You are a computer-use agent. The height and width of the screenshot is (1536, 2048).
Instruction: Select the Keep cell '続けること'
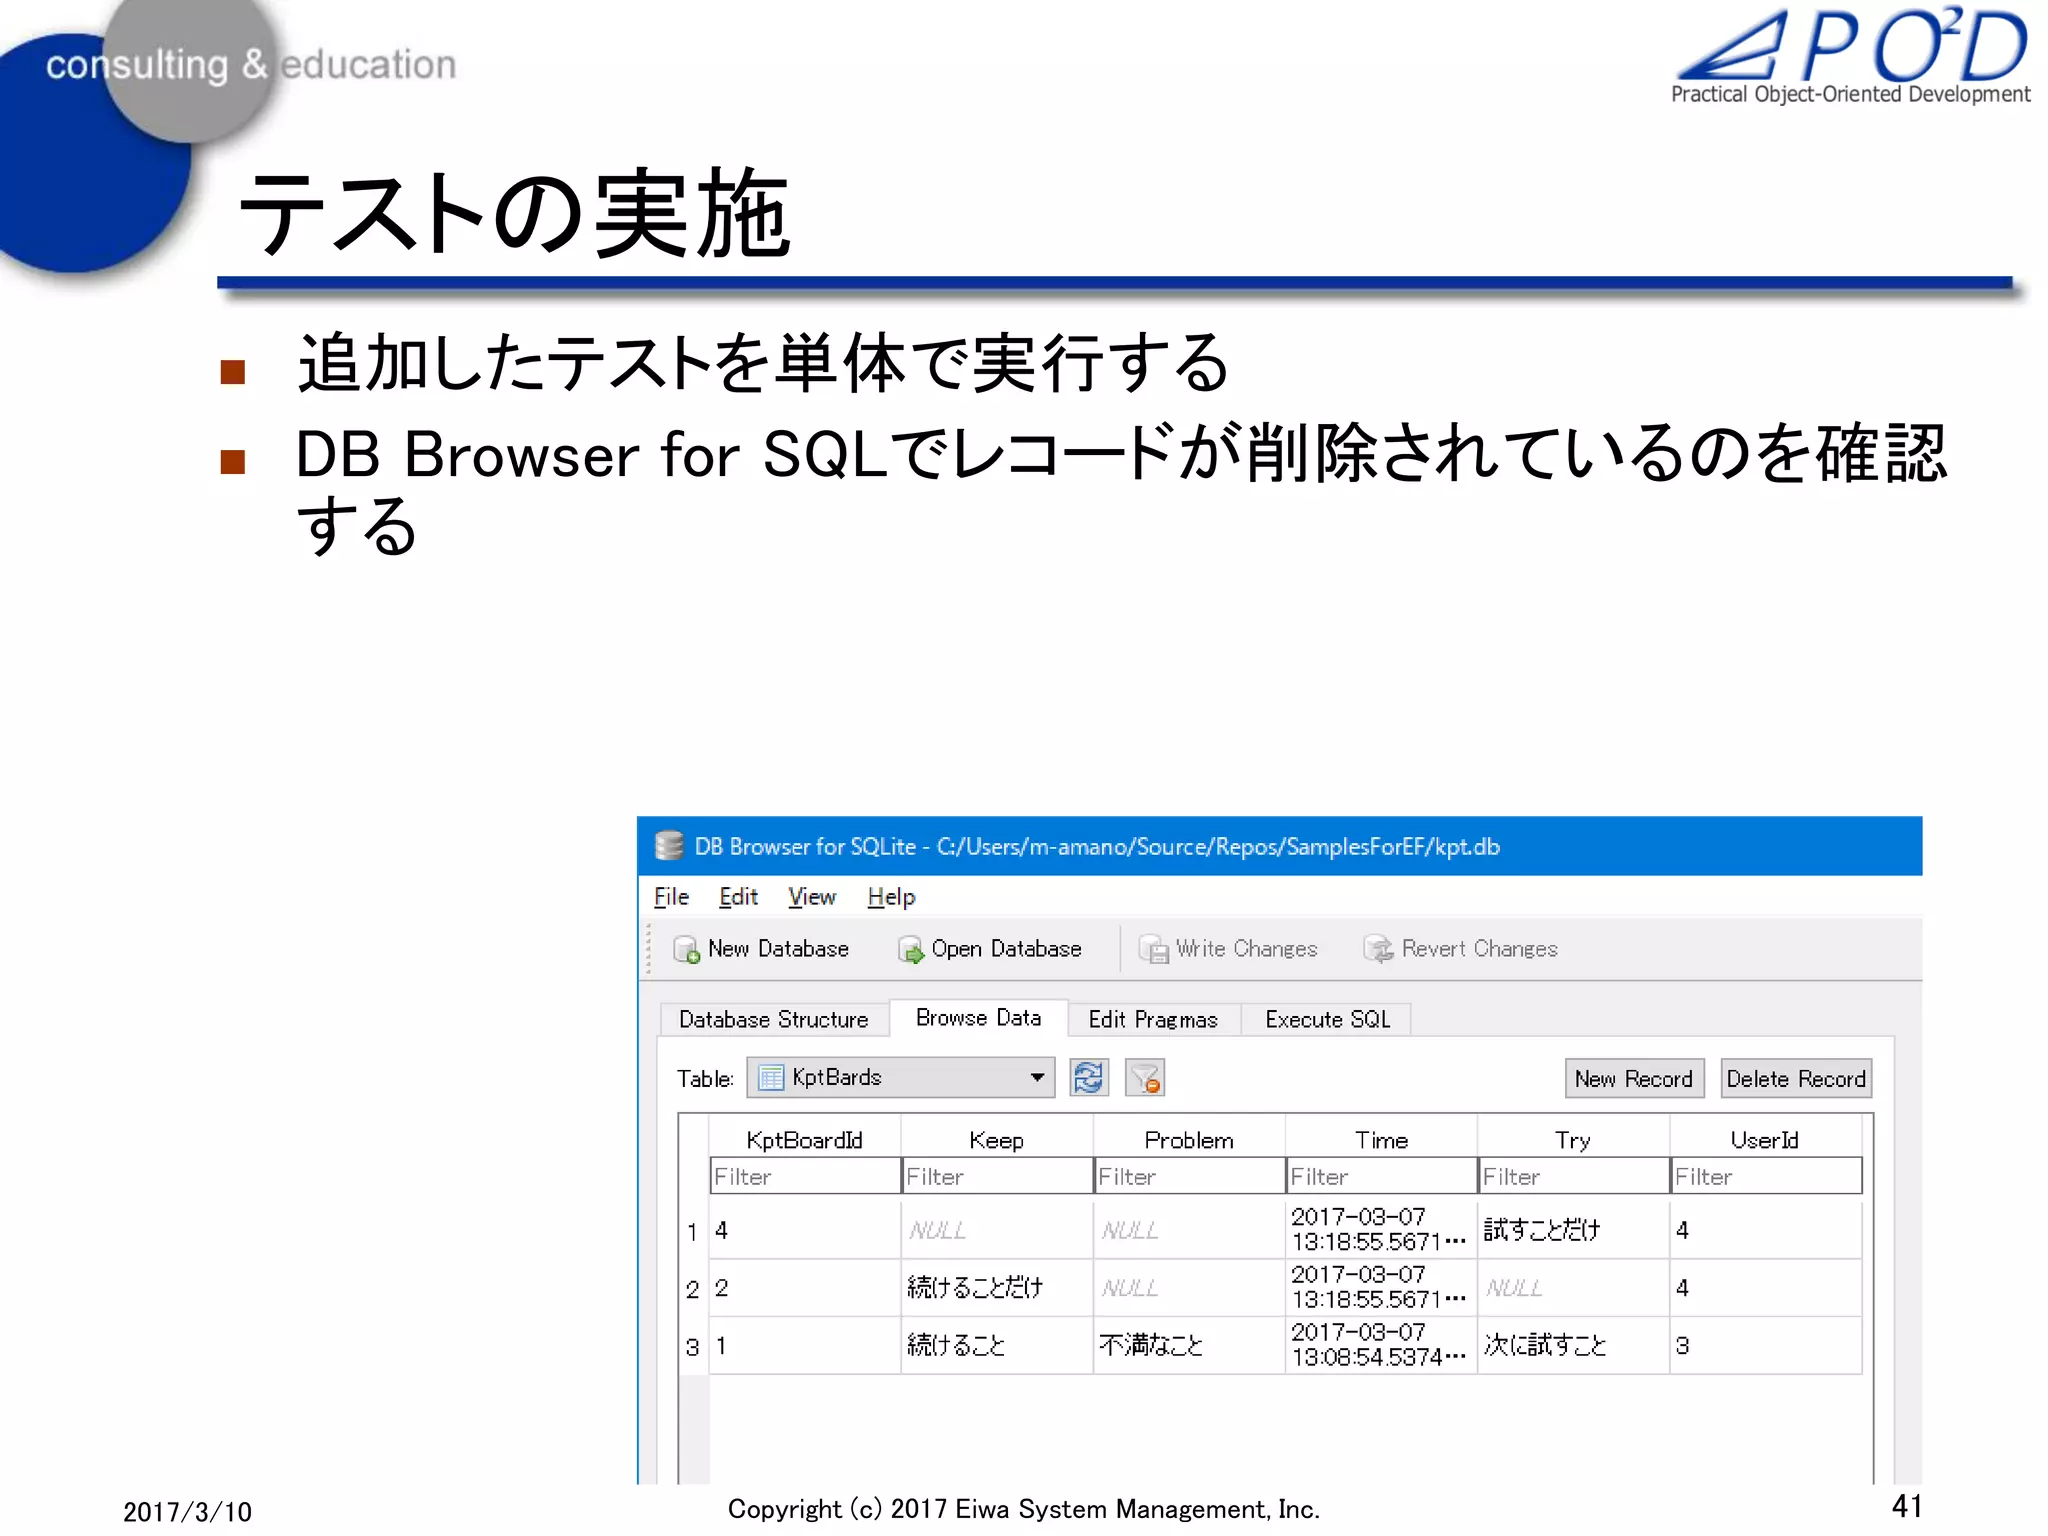(x=997, y=1346)
